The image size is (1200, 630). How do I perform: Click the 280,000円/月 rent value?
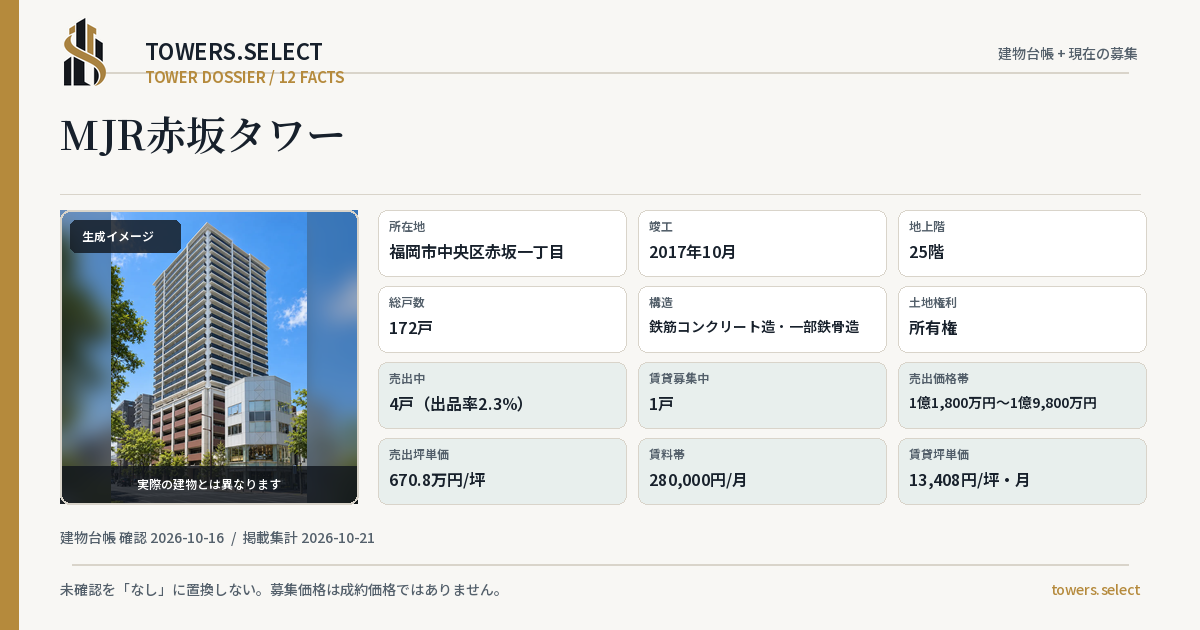click(698, 480)
